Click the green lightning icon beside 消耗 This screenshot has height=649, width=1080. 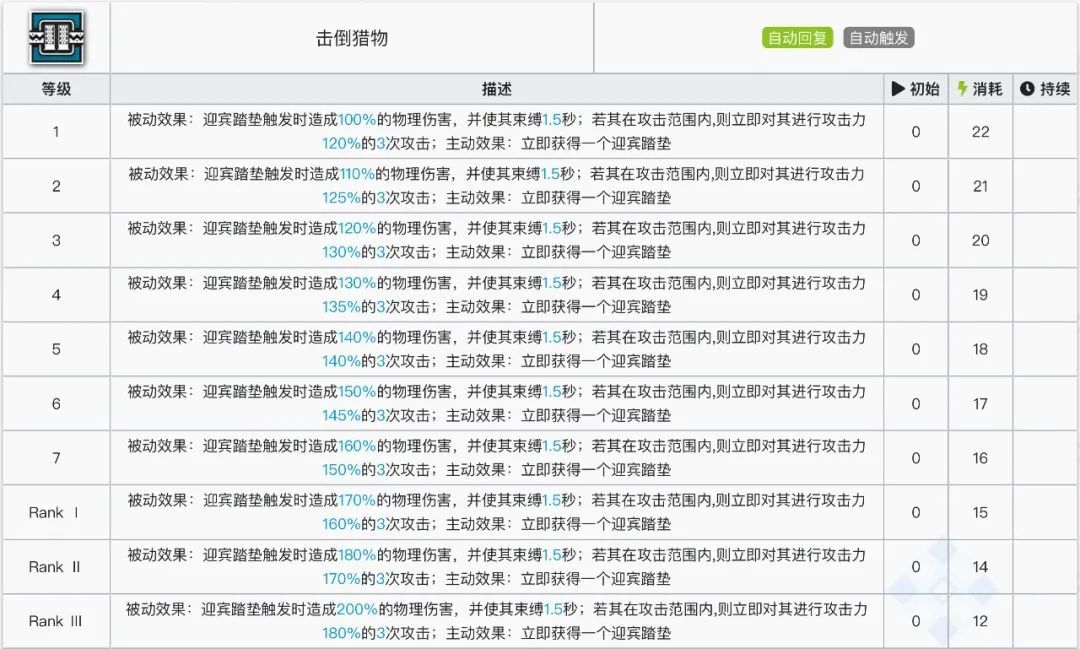tap(962, 89)
